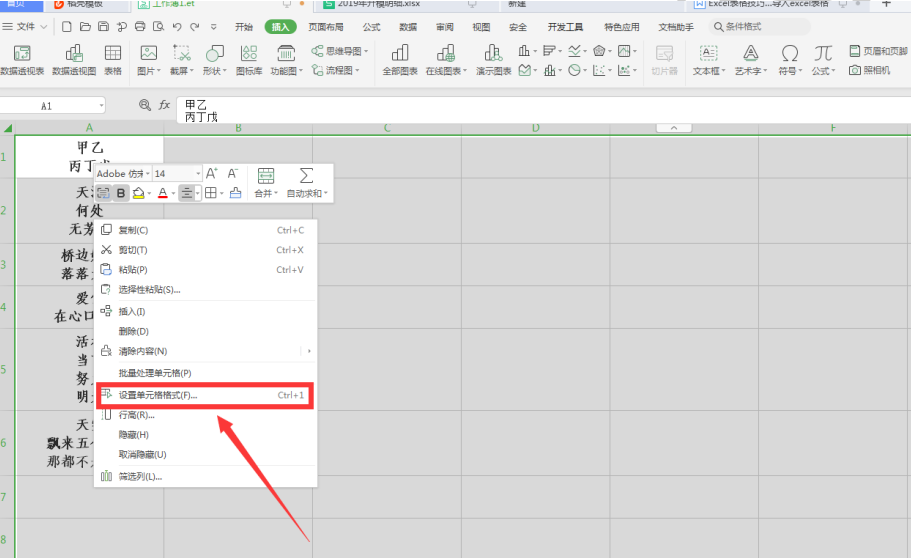911x558 pixels.
Task: Expand 清除内容(N) submenu arrow
Action: pos(309,351)
